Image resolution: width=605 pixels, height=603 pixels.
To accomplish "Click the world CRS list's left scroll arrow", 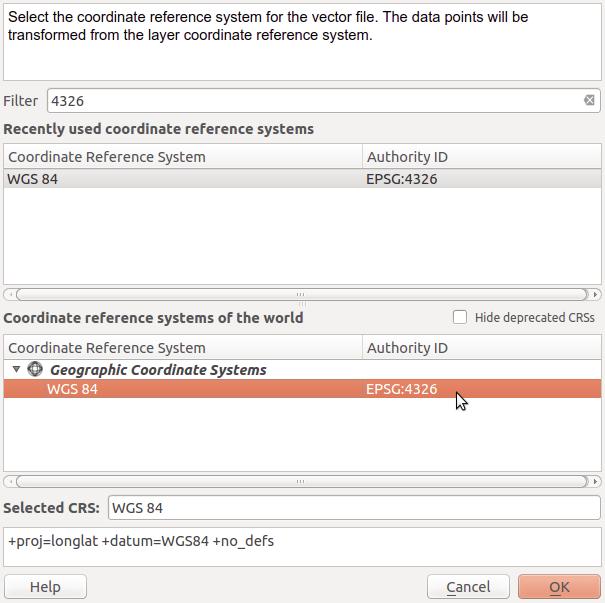I will pyautogui.click(x=10, y=481).
